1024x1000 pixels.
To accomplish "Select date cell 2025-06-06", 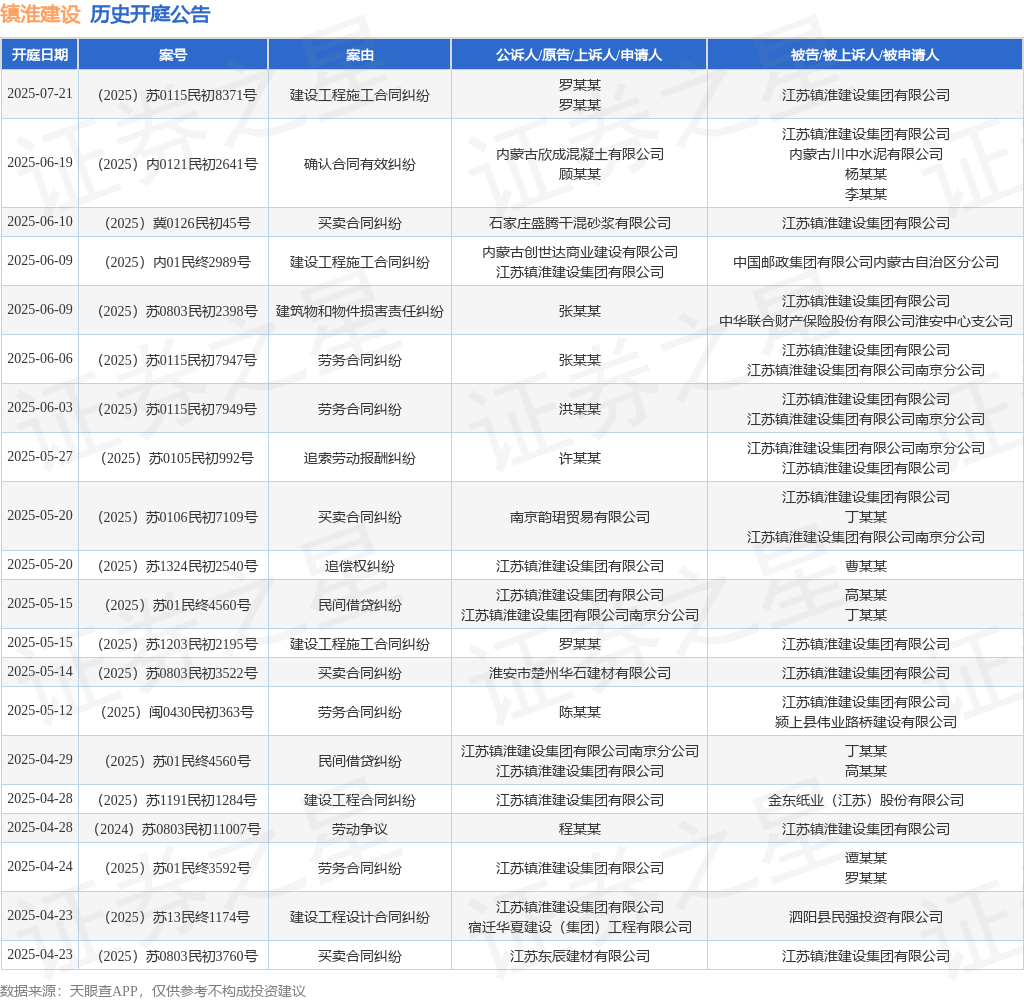I will point(40,359).
